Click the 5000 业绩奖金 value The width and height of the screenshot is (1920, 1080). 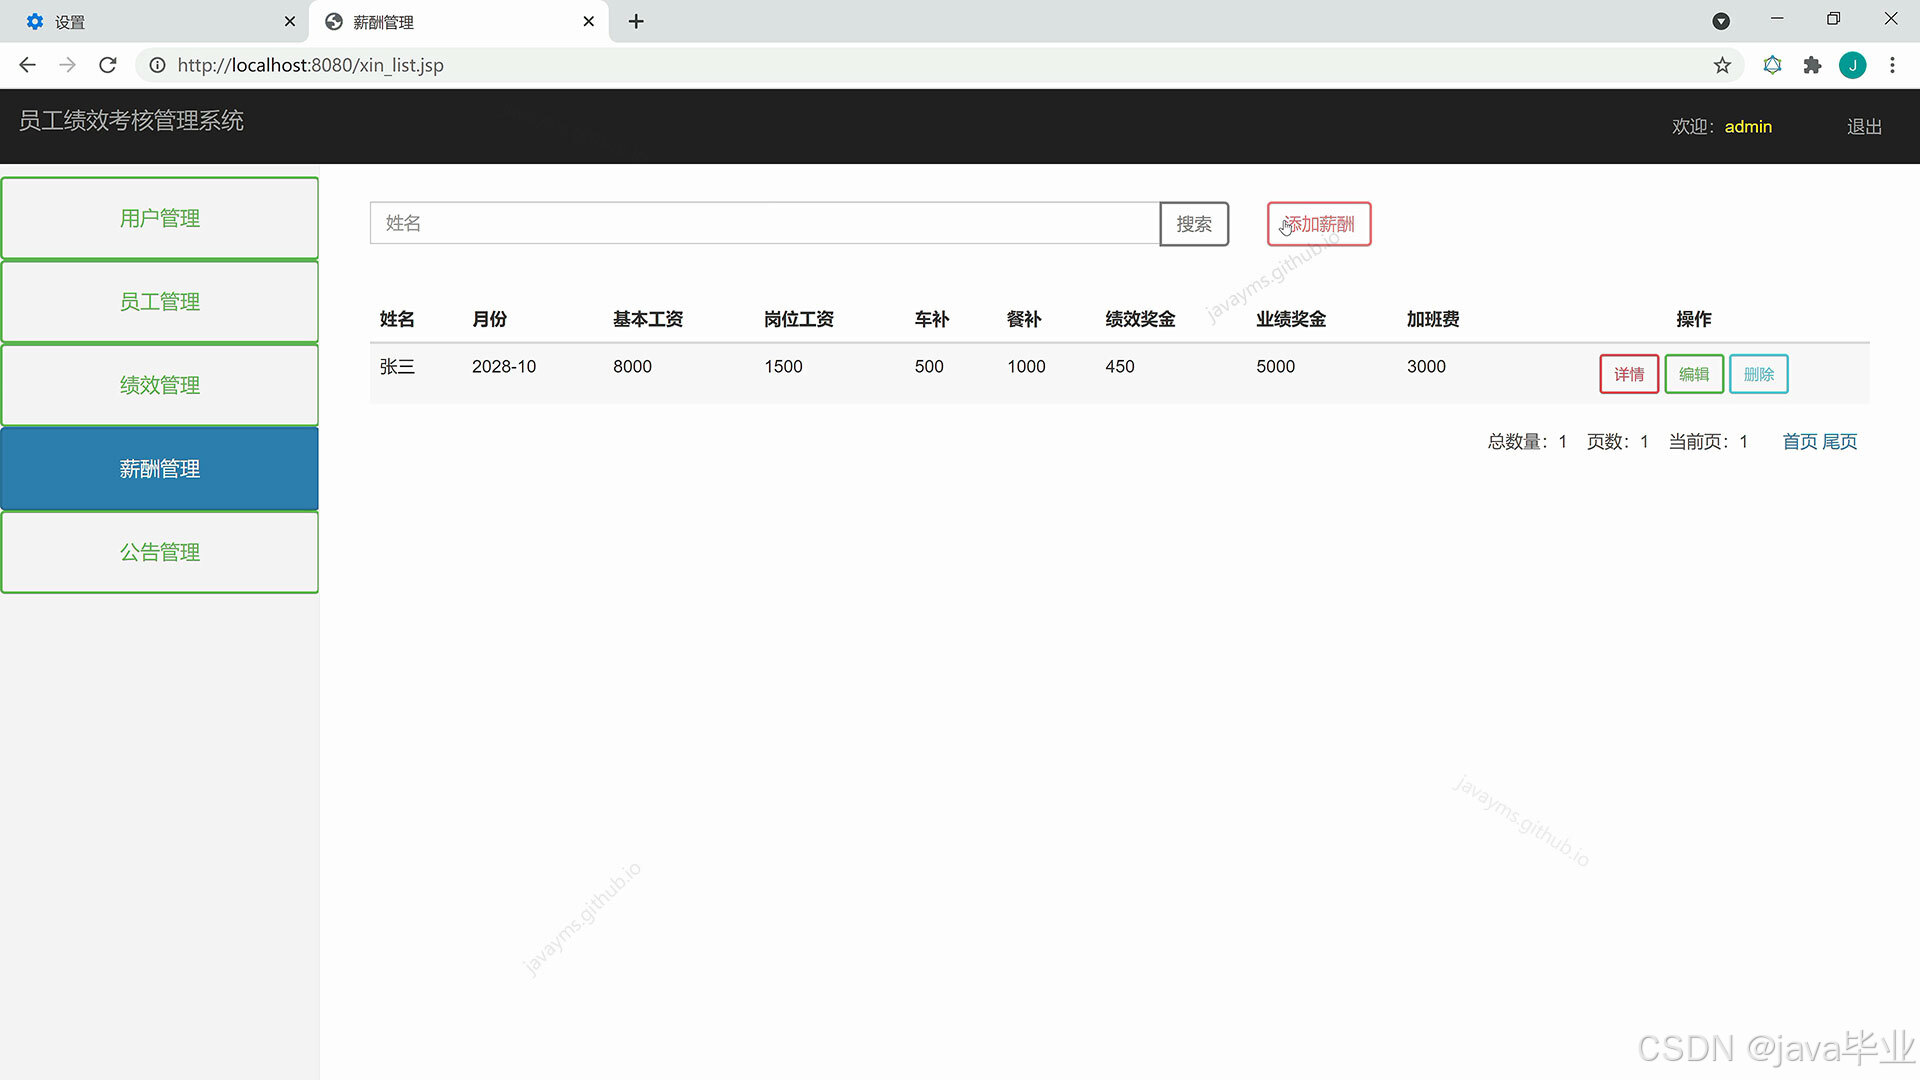point(1275,367)
